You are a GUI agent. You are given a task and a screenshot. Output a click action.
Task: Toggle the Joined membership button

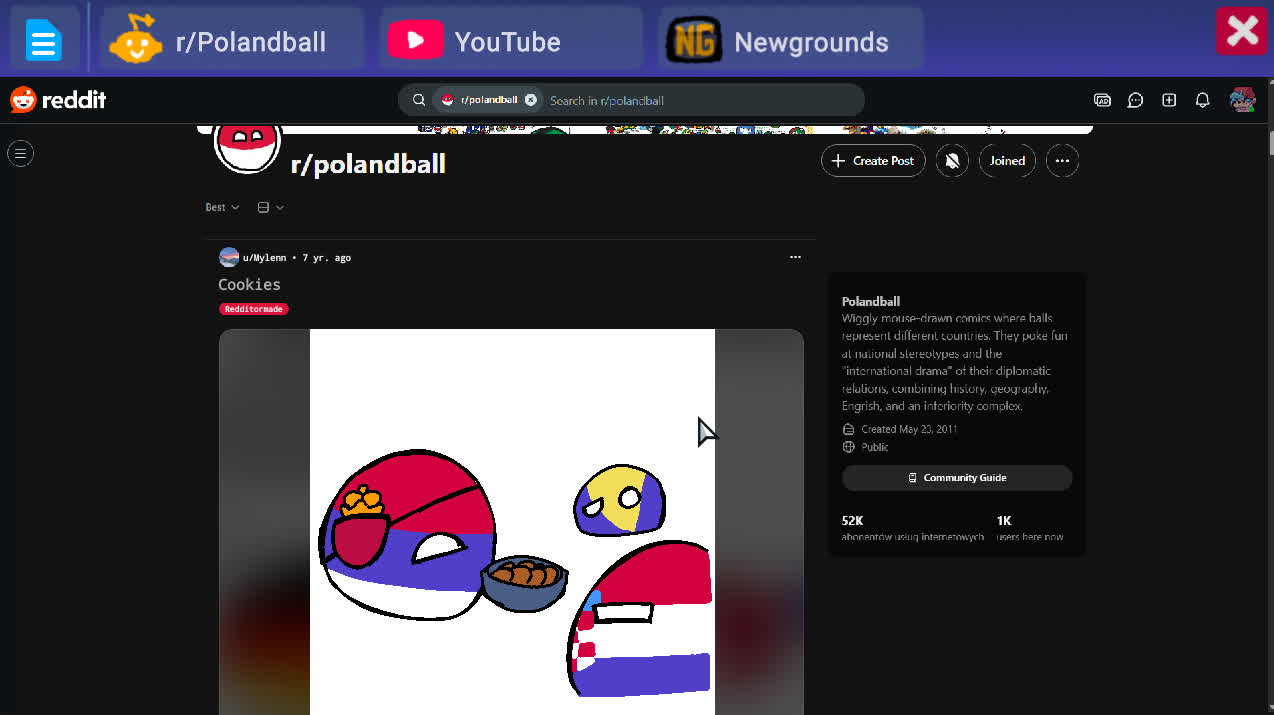(1007, 161)
